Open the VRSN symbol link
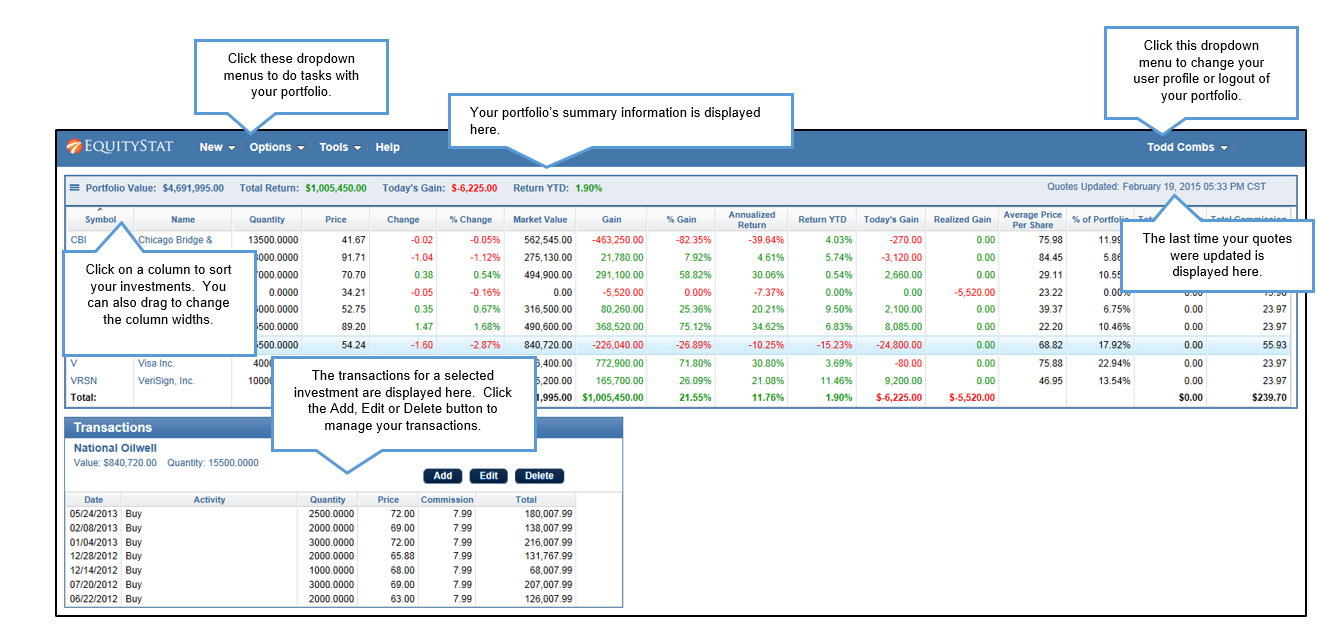Image resolution: width=1319 pixels, height=637 pixels. tap(83, 381)
